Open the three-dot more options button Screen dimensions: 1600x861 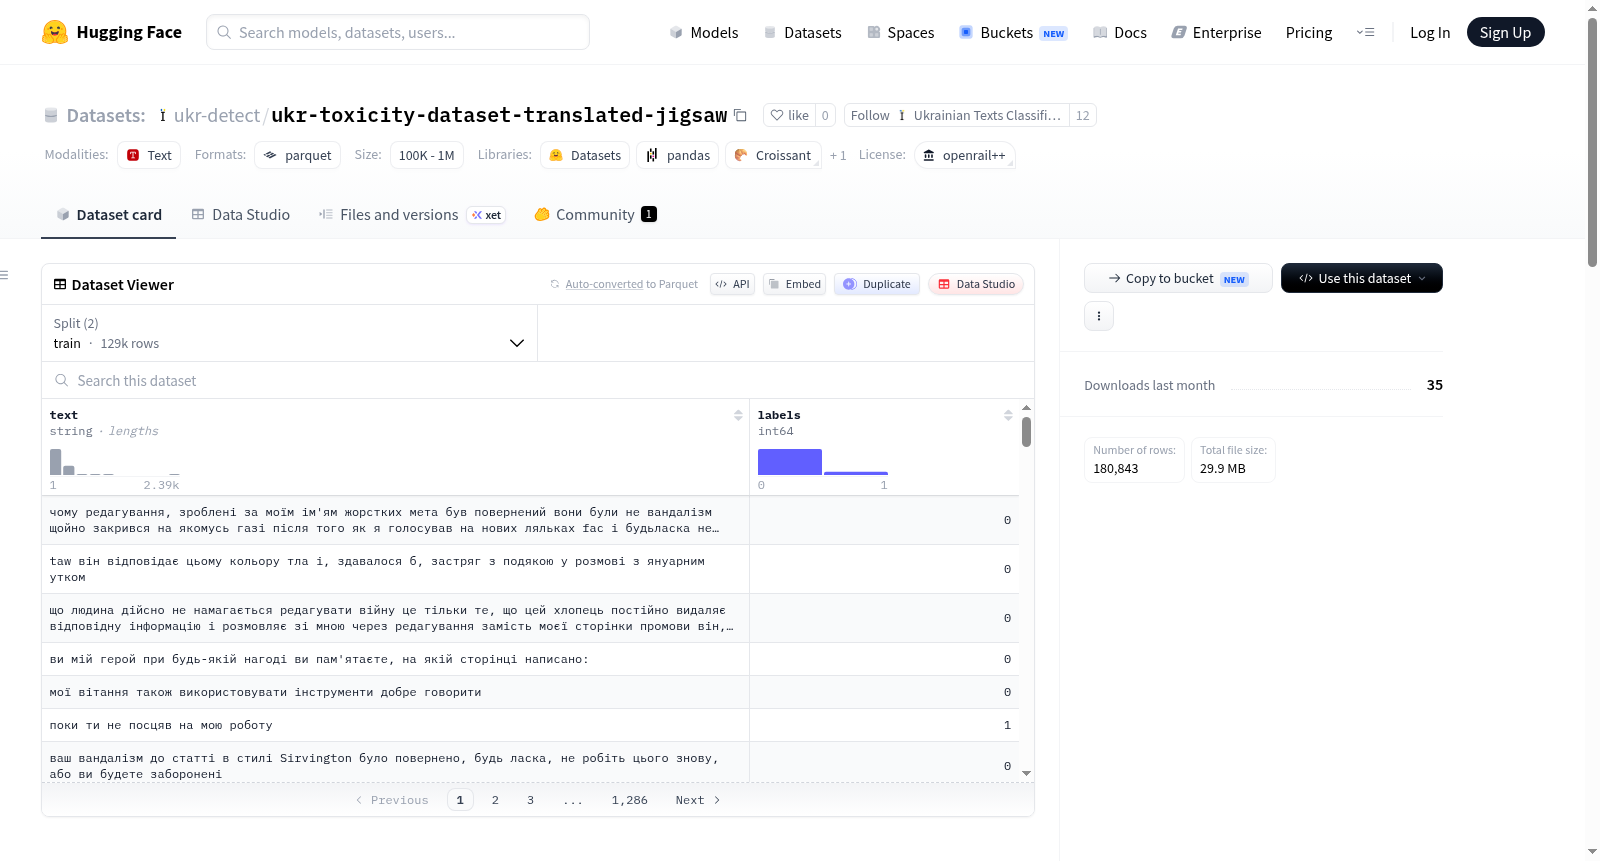tap(1099, 316)
